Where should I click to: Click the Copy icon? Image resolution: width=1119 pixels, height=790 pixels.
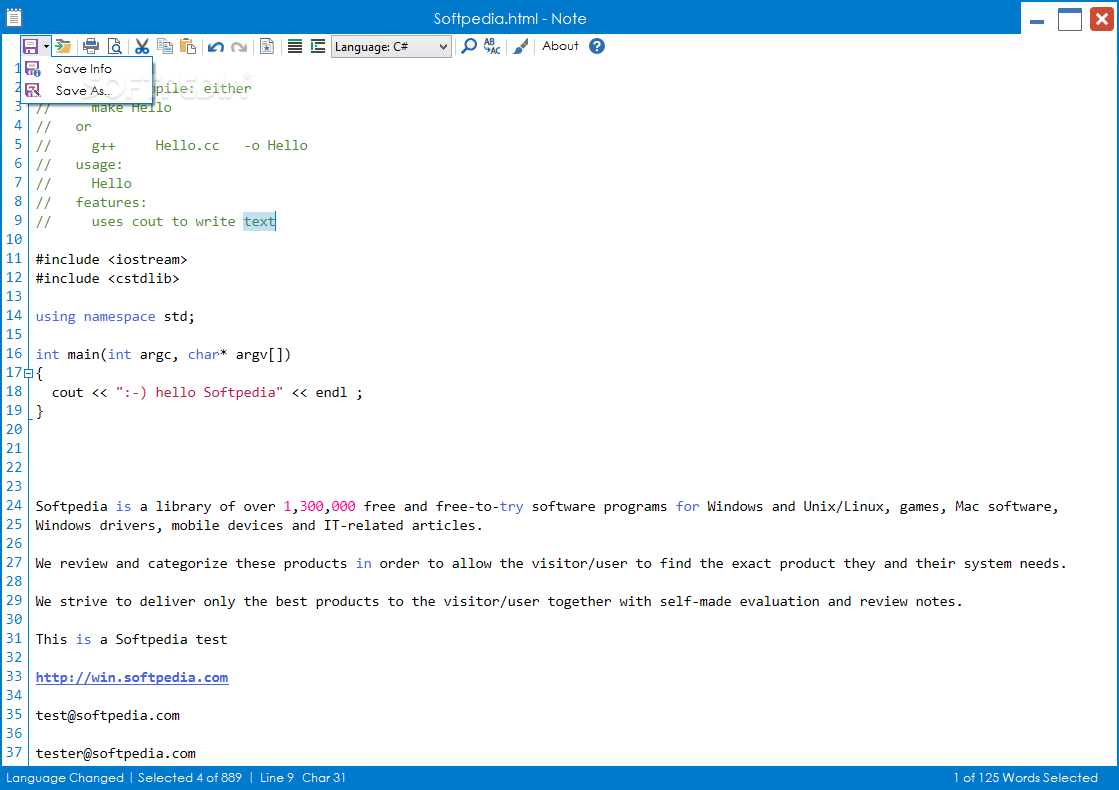point(165,46)
